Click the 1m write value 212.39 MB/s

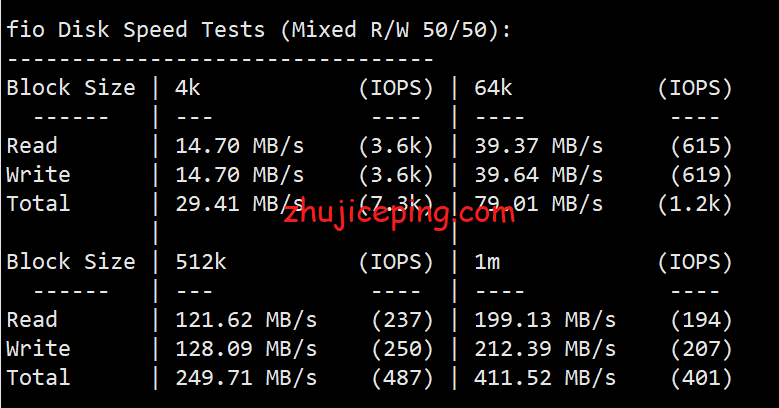tap(545, 349)
